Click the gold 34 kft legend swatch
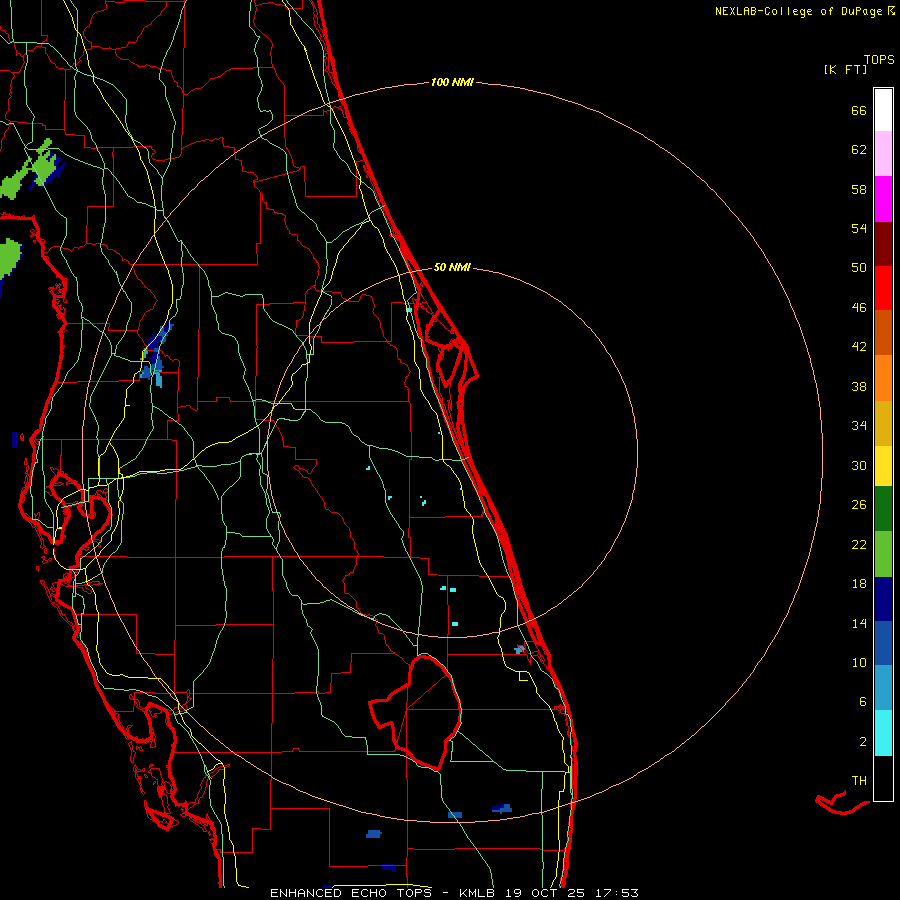 [x=883, y=423]
